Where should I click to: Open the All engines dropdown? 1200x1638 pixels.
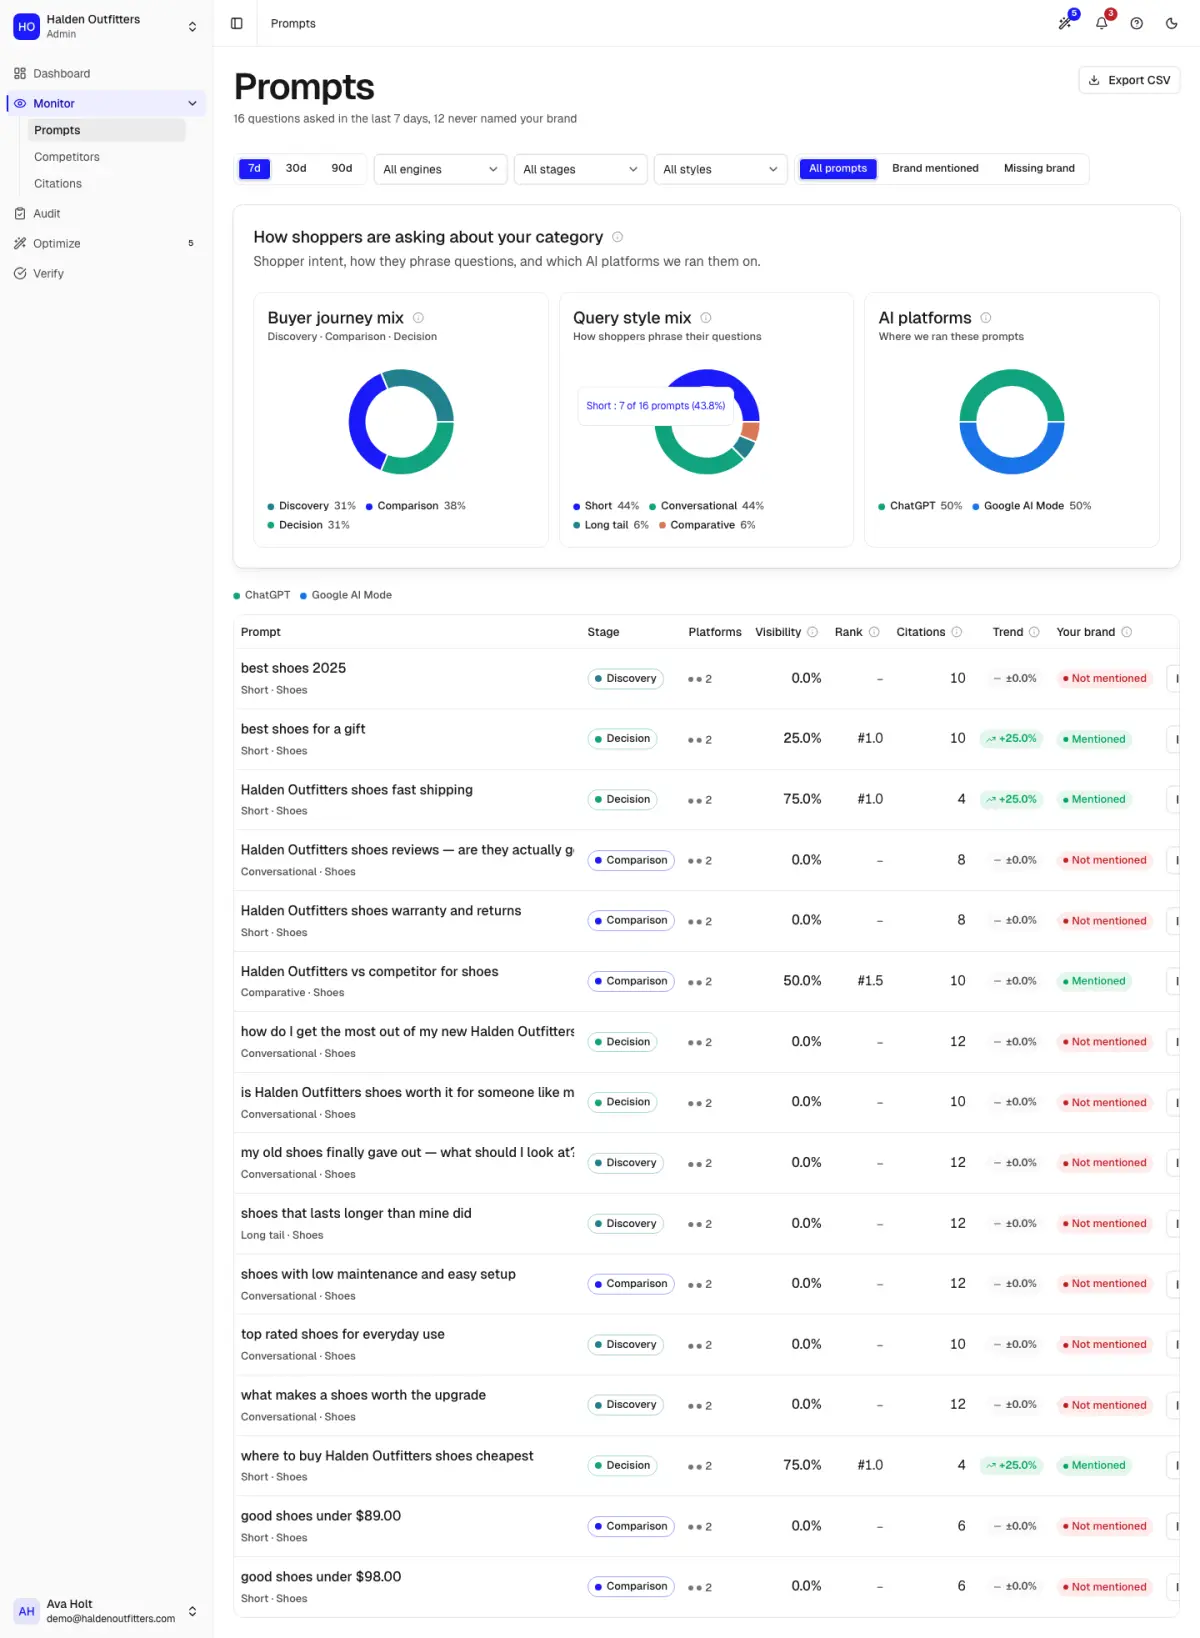tap(440, 169)
